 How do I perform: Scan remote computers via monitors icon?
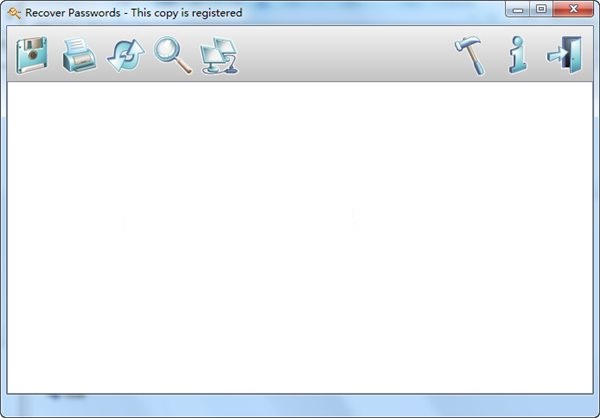(x=219, y=56)
